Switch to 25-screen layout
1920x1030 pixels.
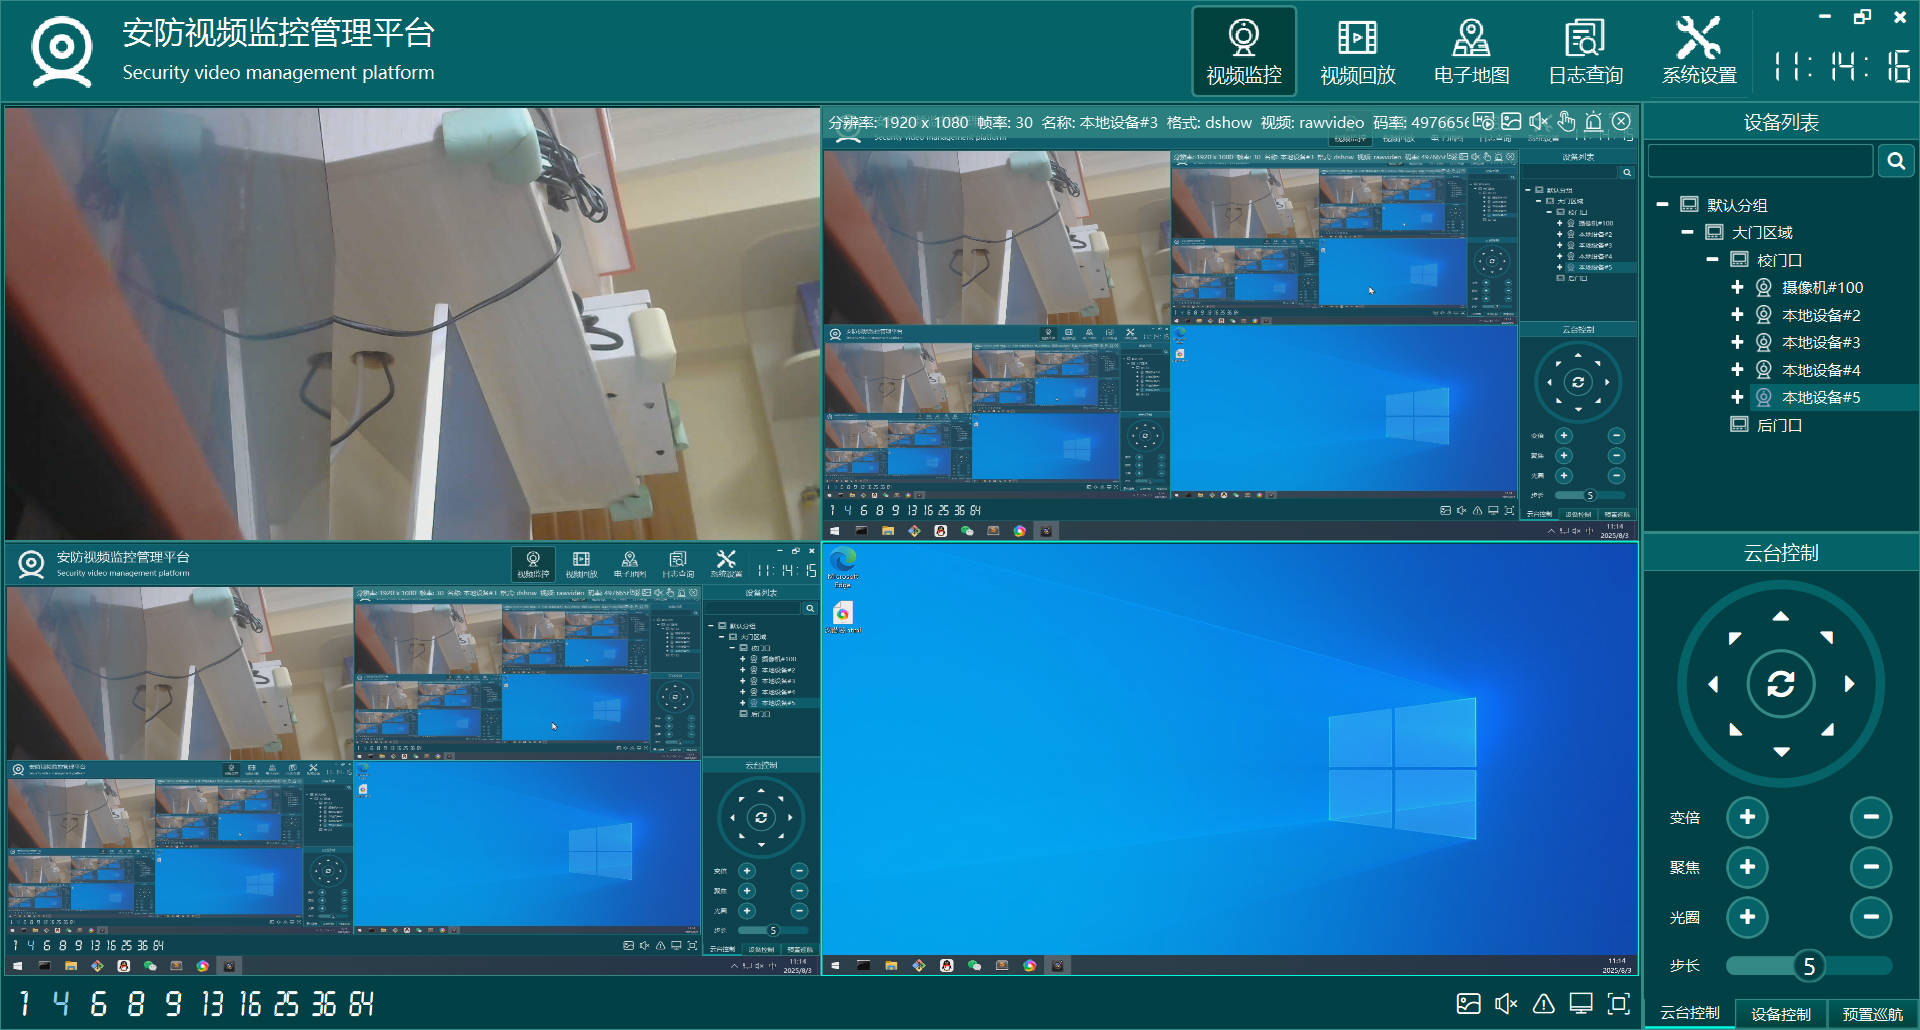point(286,1004)
